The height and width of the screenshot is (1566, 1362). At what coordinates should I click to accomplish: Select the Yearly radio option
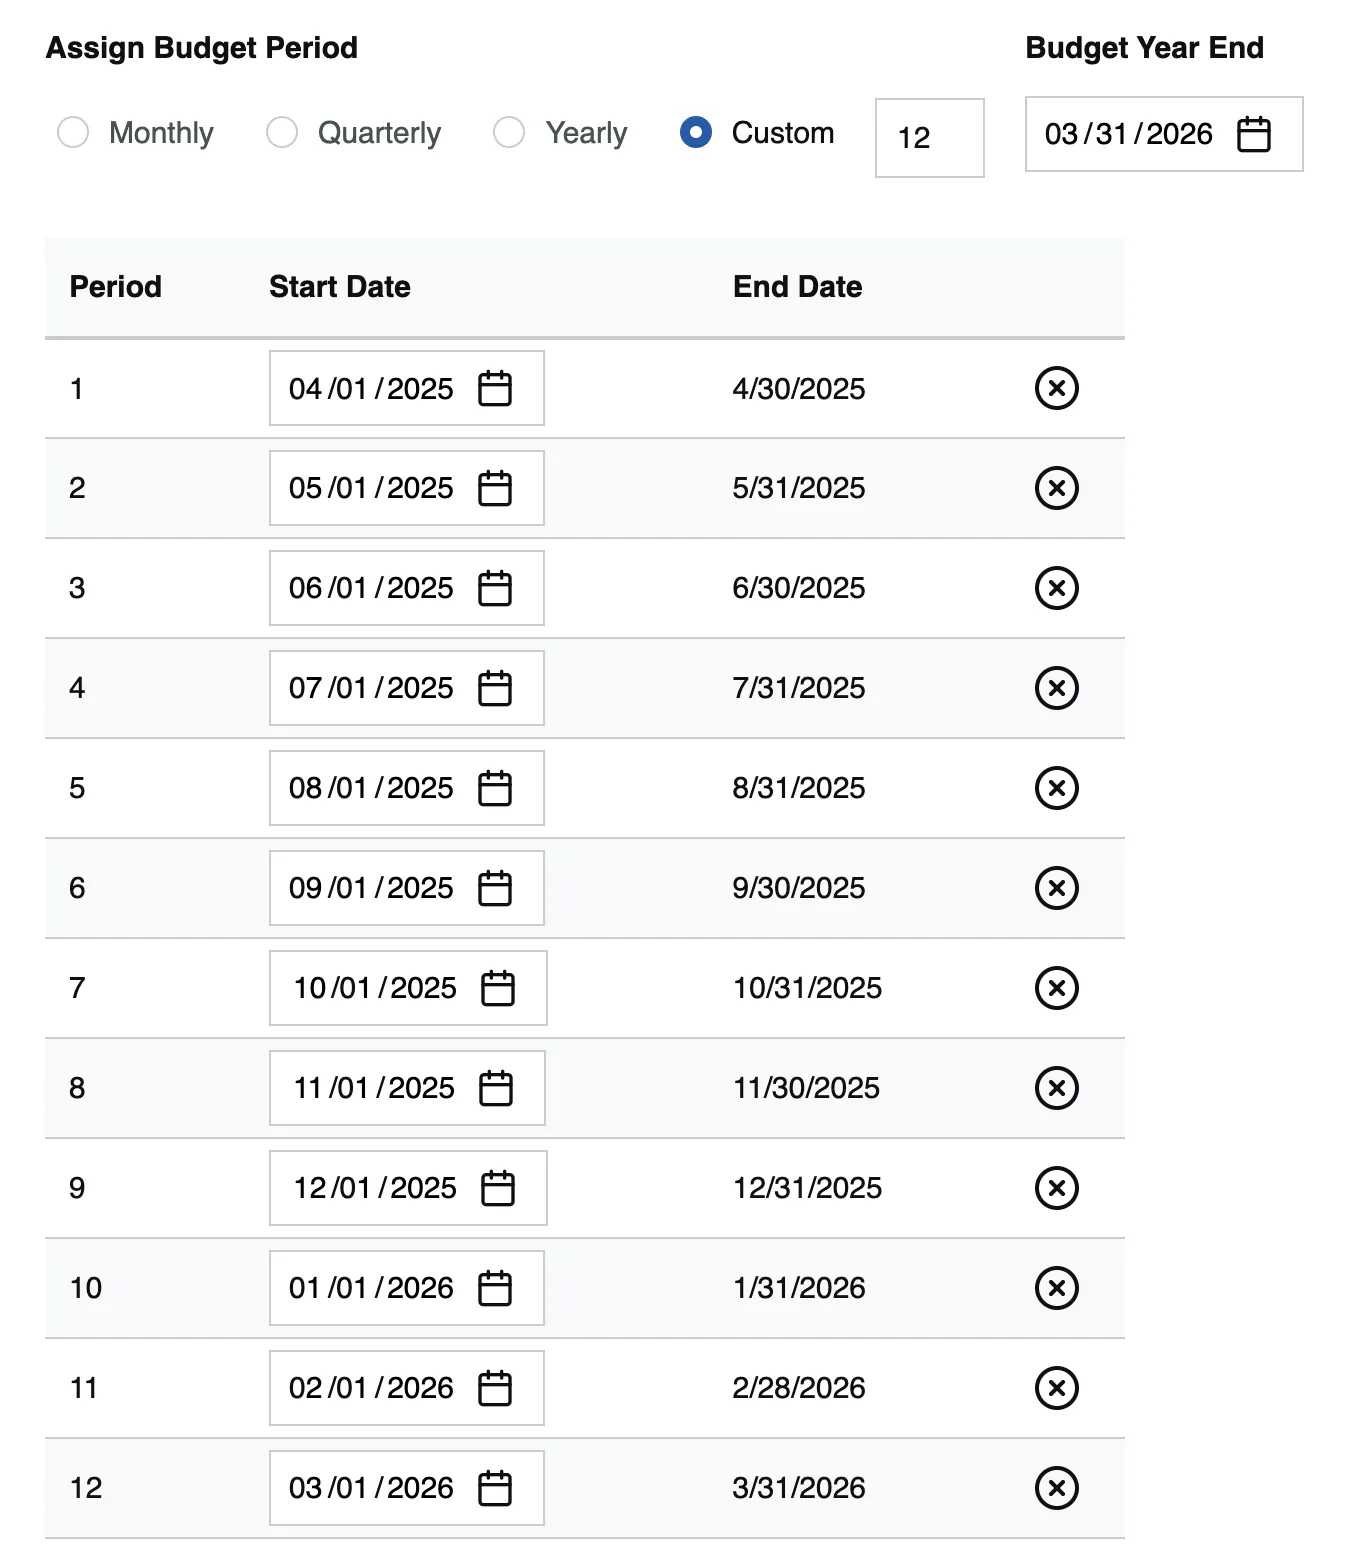pyautogui.click(x=509, y=132)
